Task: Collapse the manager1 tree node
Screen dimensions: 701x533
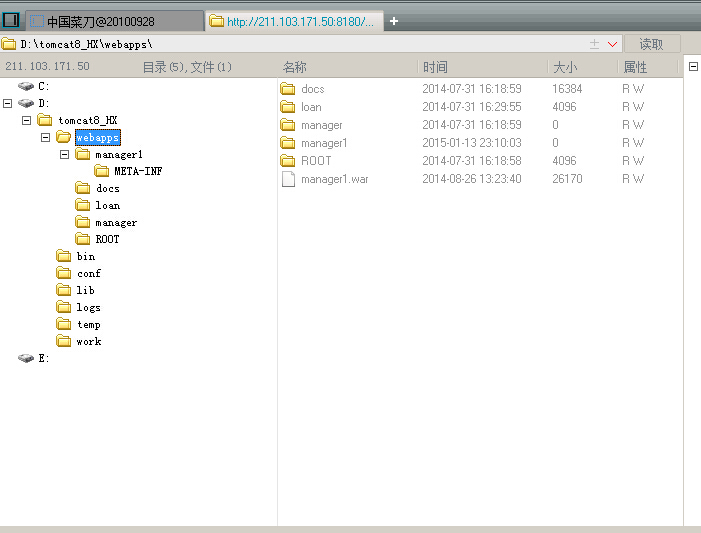Action: [x=64, y=154]
